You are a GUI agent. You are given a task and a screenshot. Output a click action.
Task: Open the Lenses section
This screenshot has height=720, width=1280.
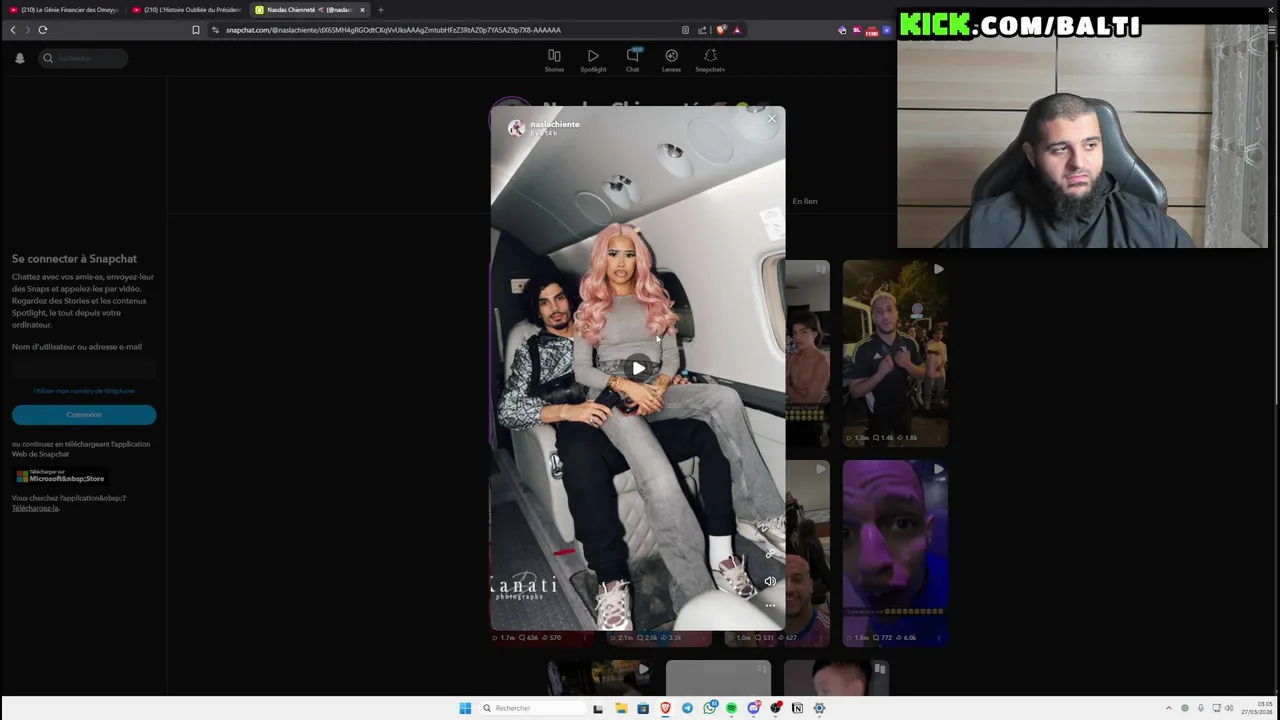[671, 60]
